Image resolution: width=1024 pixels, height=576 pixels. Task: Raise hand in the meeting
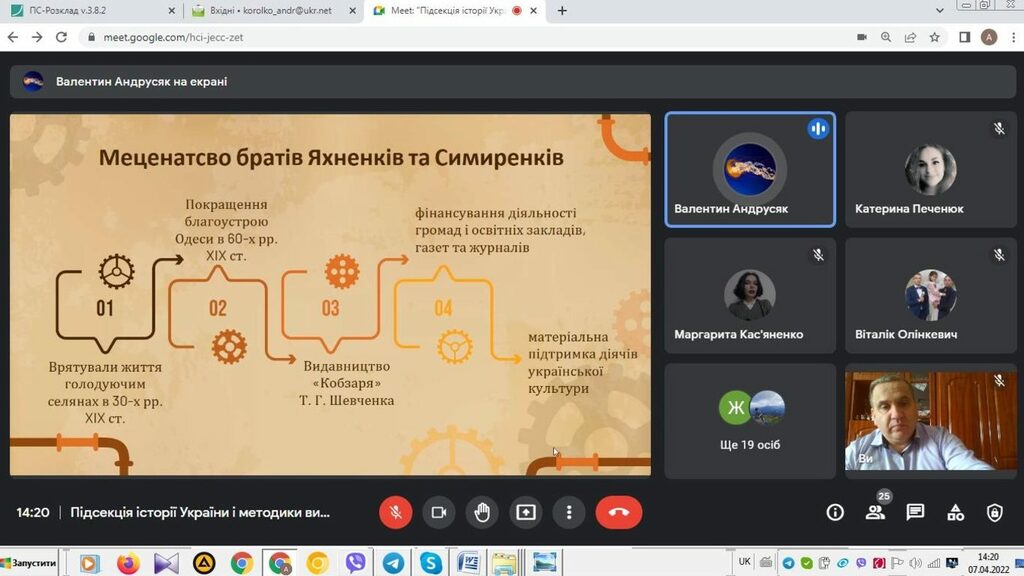click(x=482, y=512)
